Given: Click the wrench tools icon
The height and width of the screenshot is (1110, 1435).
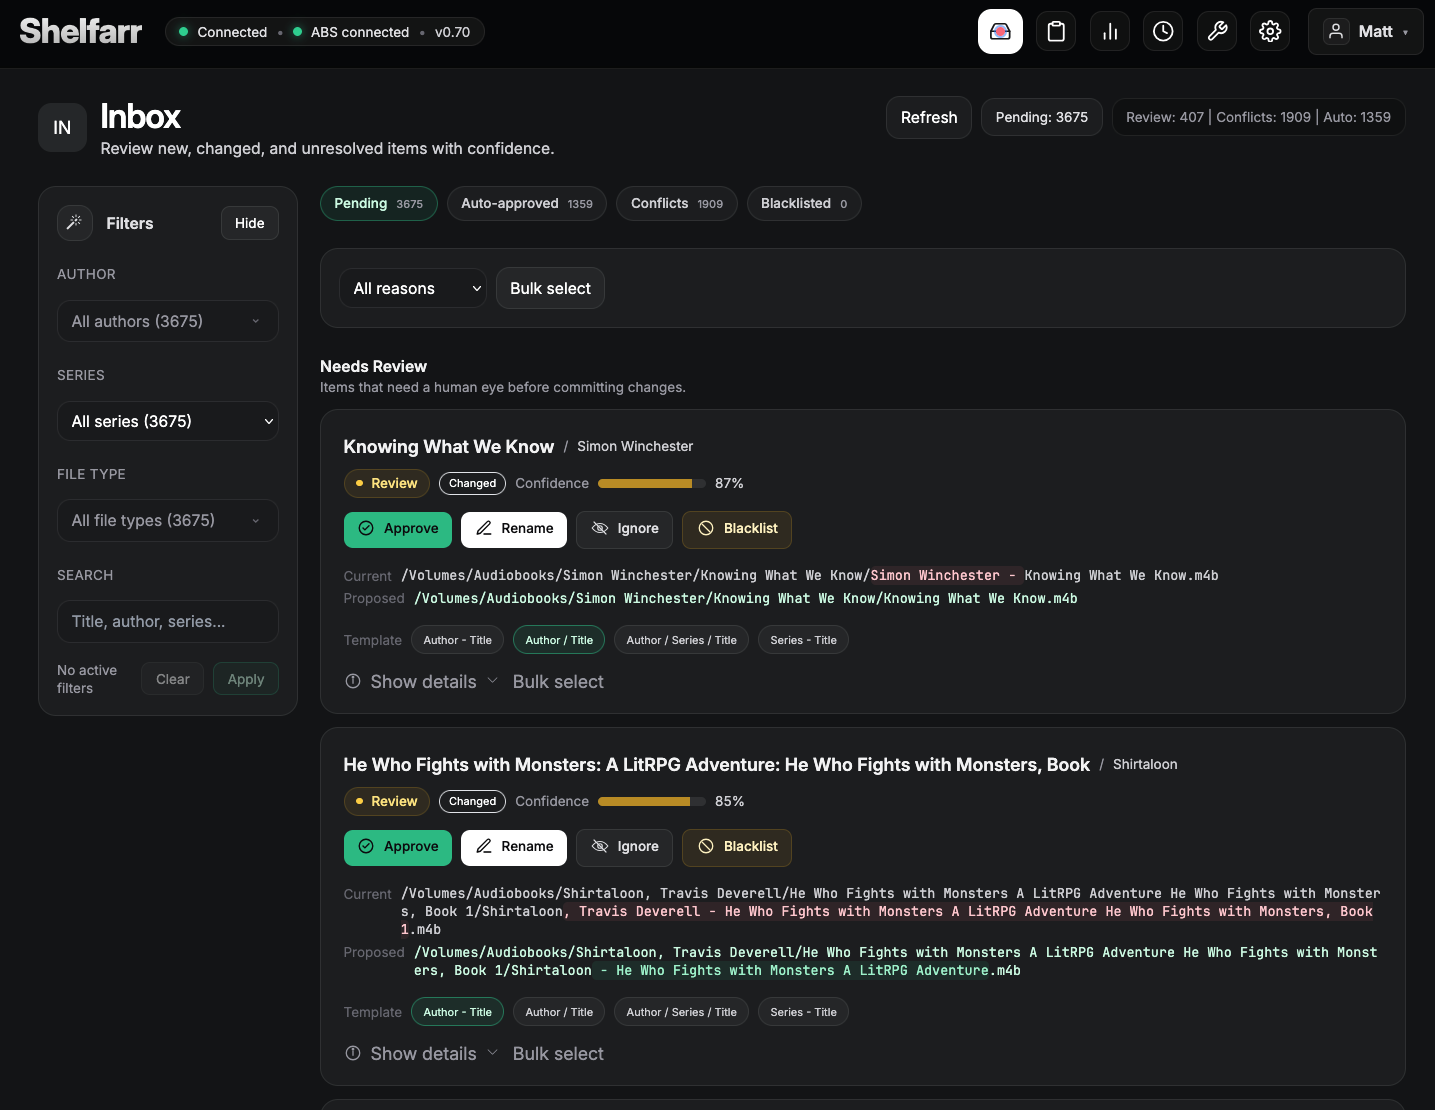Looking at the screenshot, I should 1217,32.
